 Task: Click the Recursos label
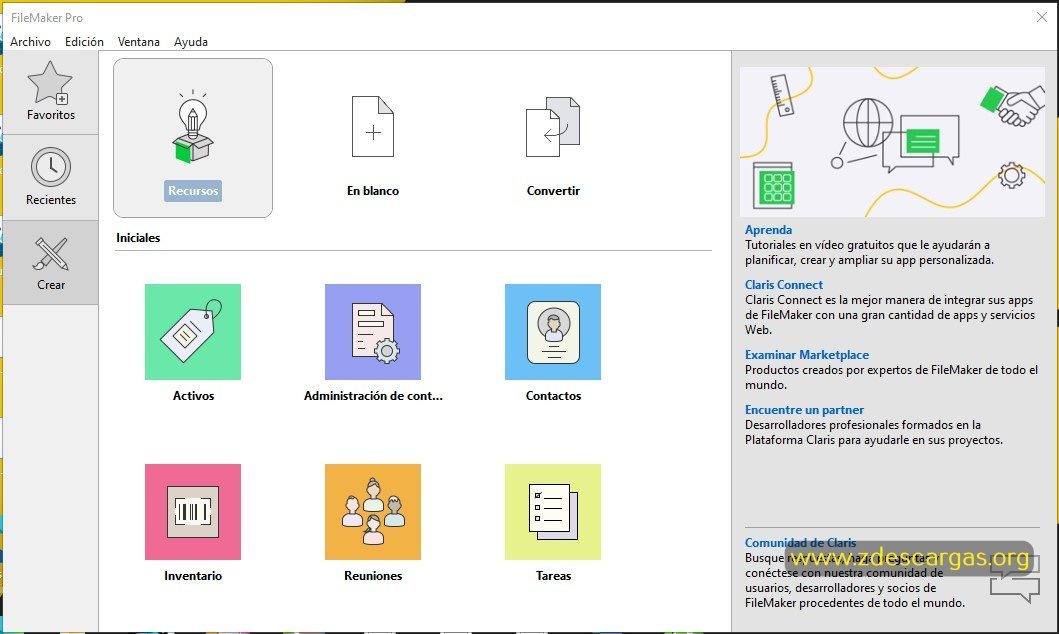click(193, 191)
